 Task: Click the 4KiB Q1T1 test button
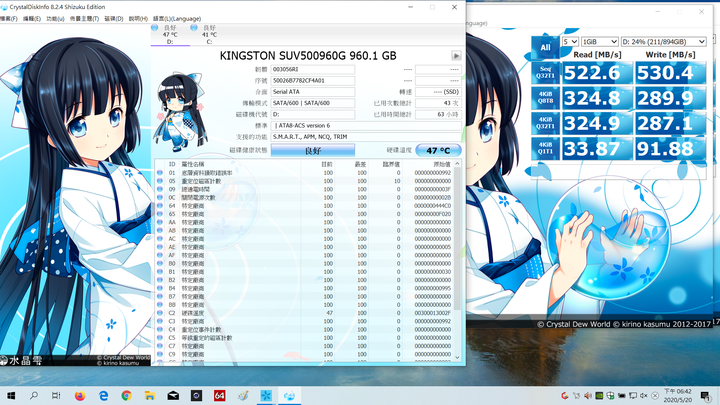pyautogui.click(x=546, y=148)
